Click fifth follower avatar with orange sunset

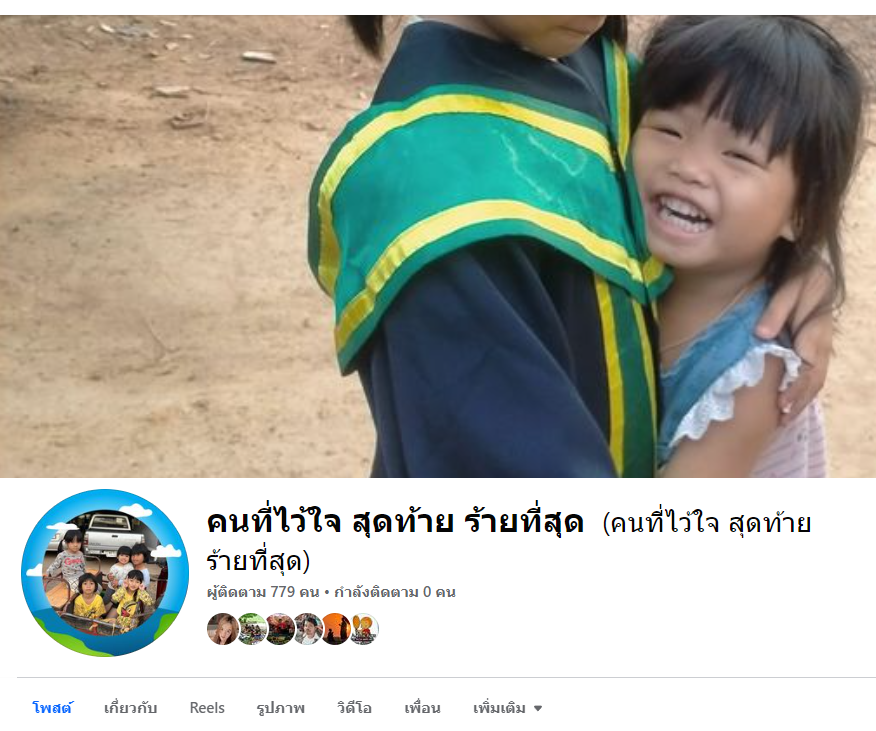[335, 629]
